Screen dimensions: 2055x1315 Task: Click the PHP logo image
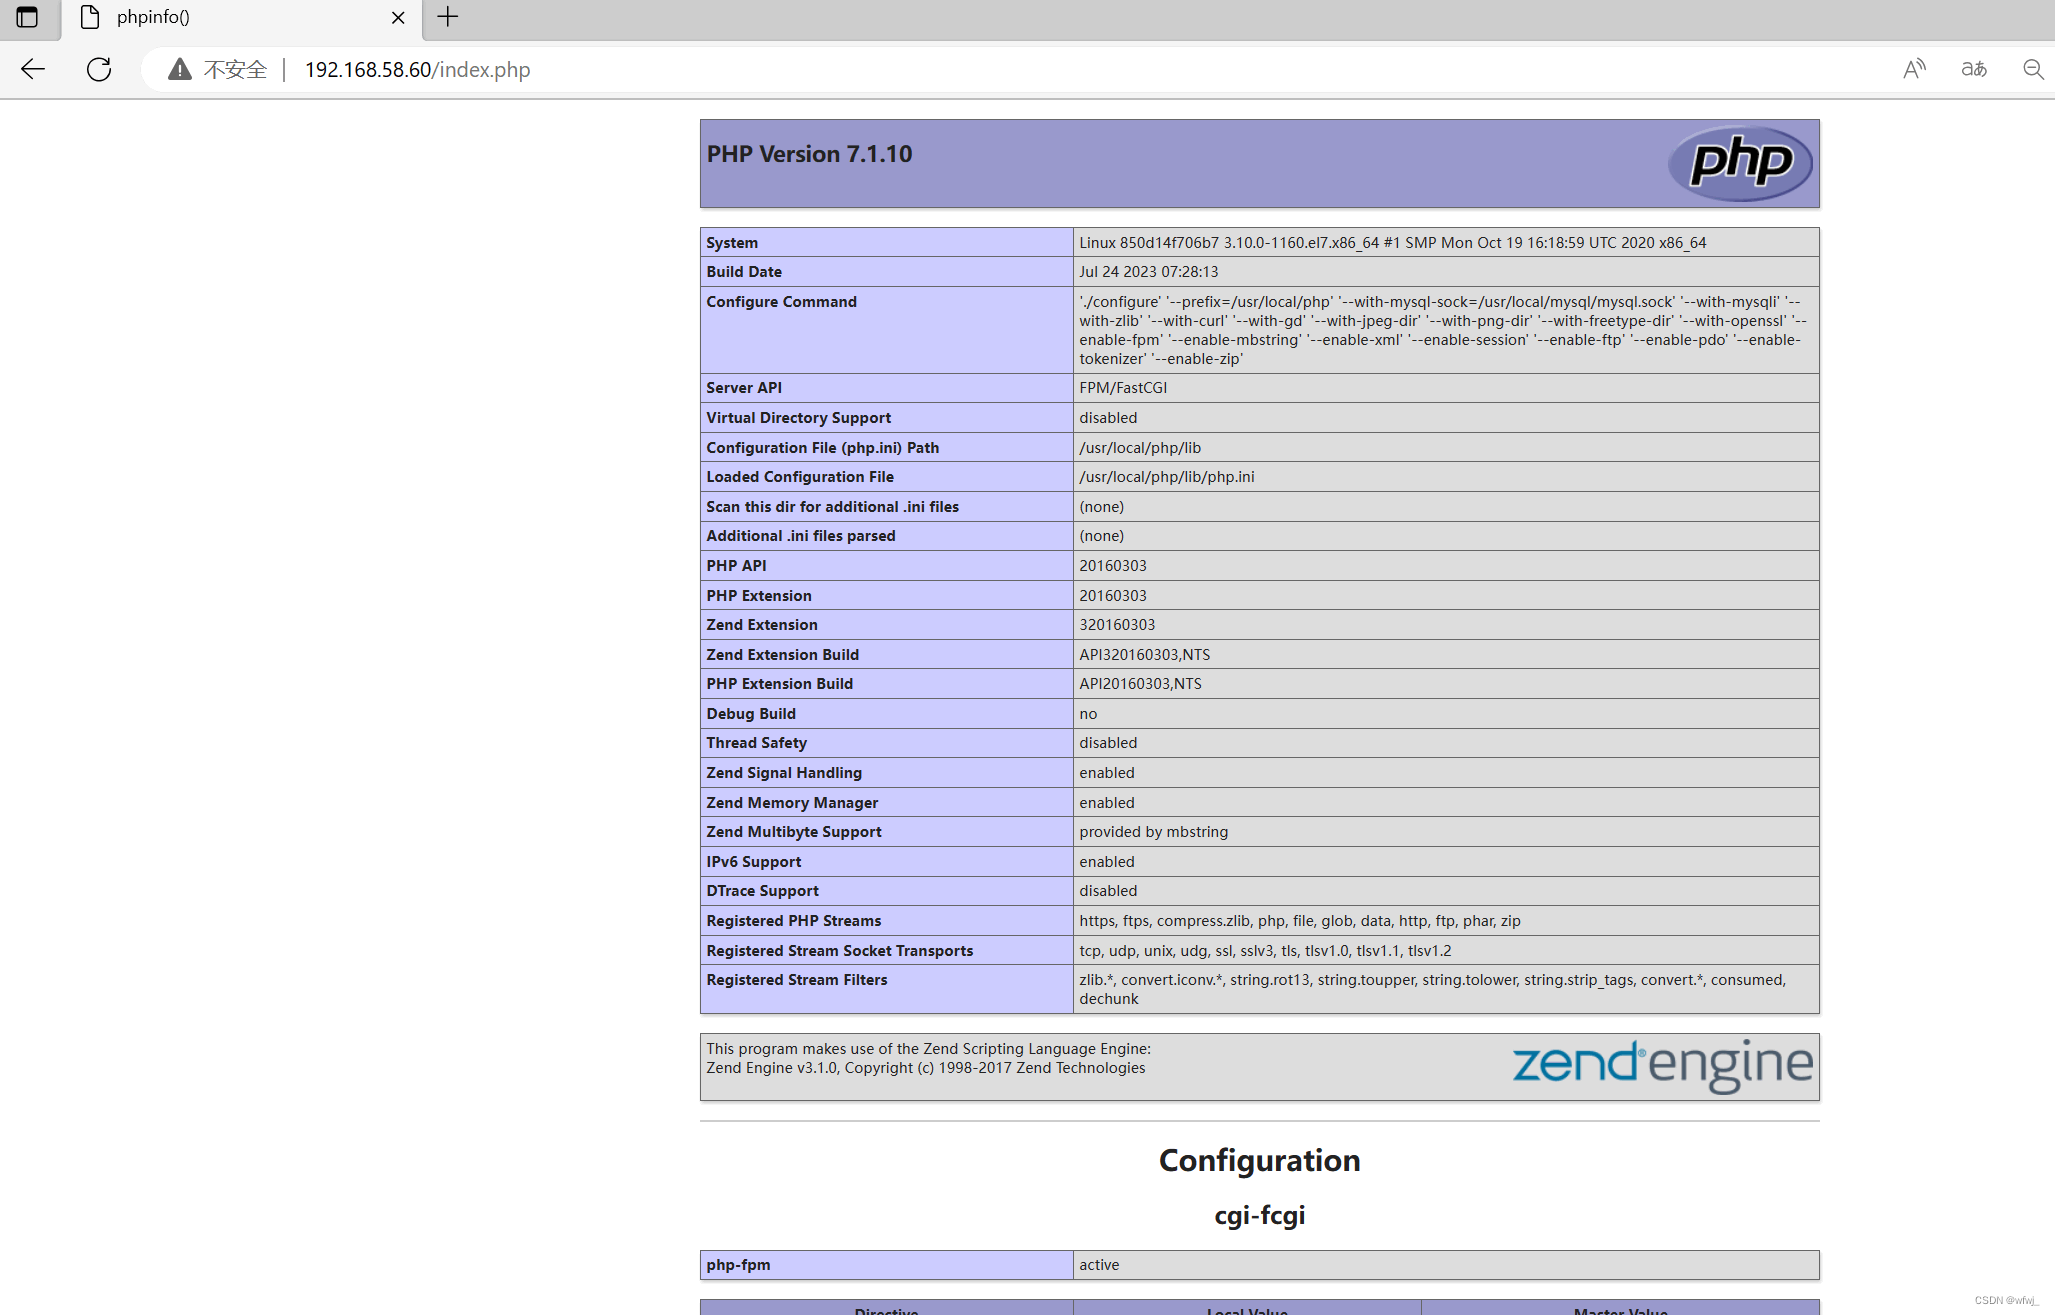click(x=1740, y=162)
